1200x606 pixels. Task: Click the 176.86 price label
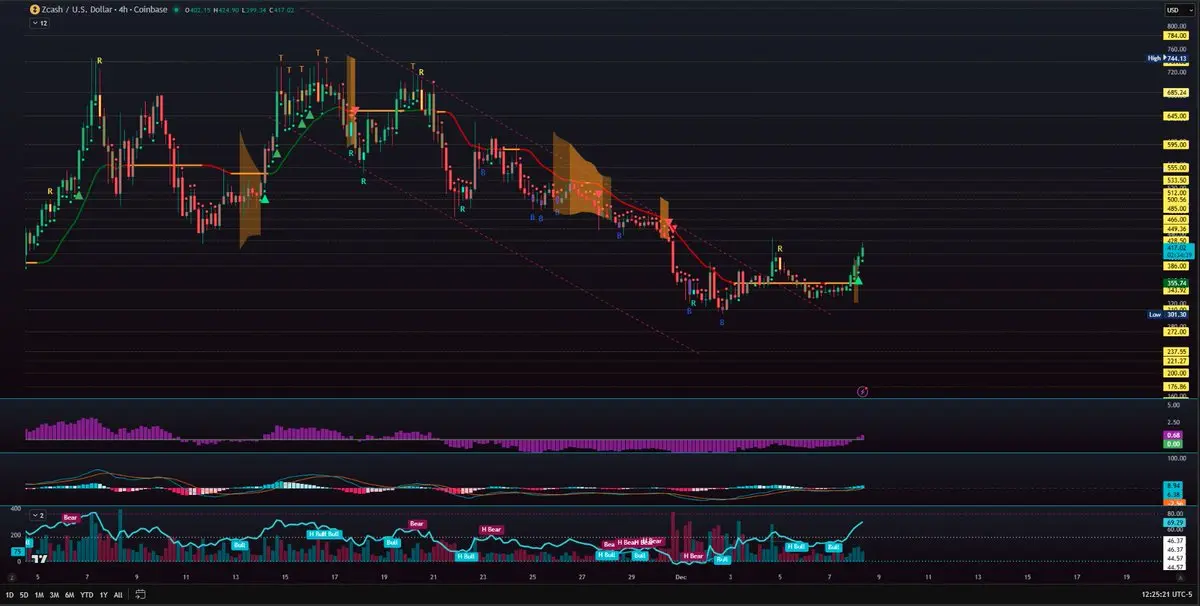click(1175, 385)
